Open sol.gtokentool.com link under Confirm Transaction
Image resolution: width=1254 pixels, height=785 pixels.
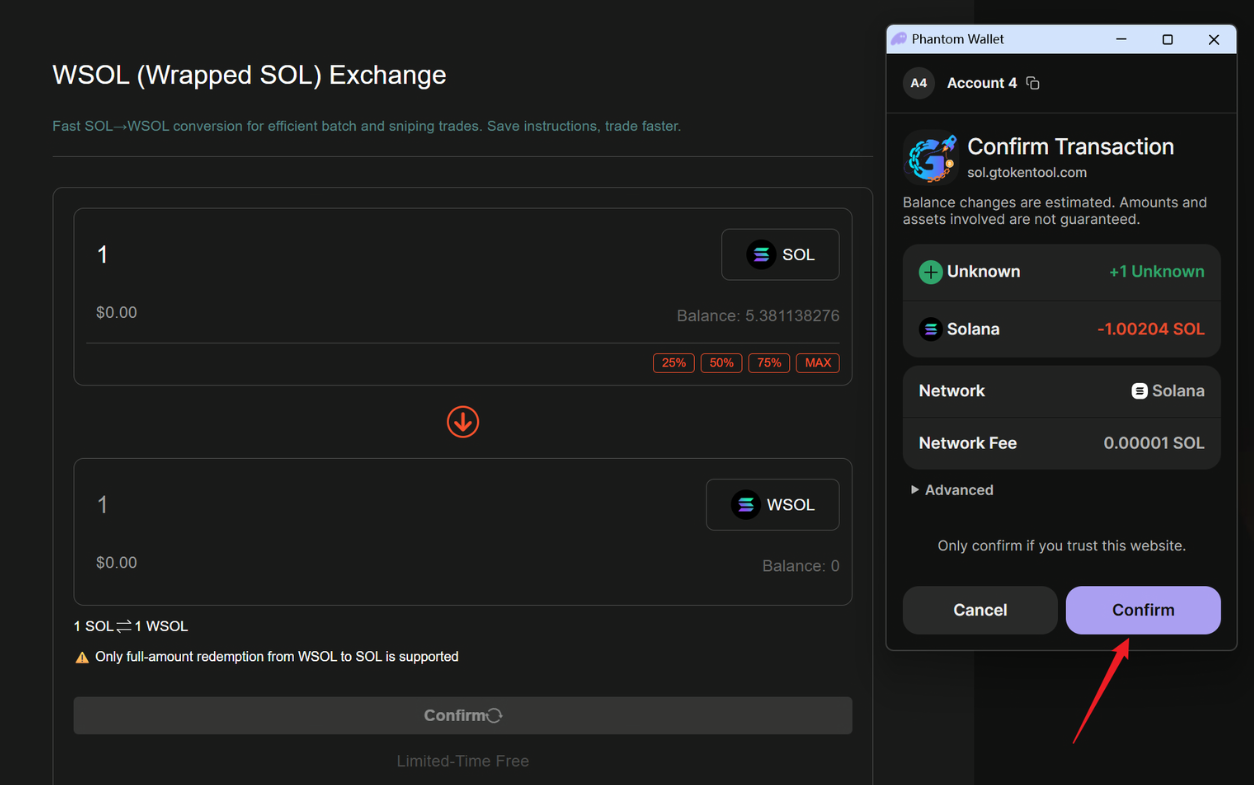1026,172
